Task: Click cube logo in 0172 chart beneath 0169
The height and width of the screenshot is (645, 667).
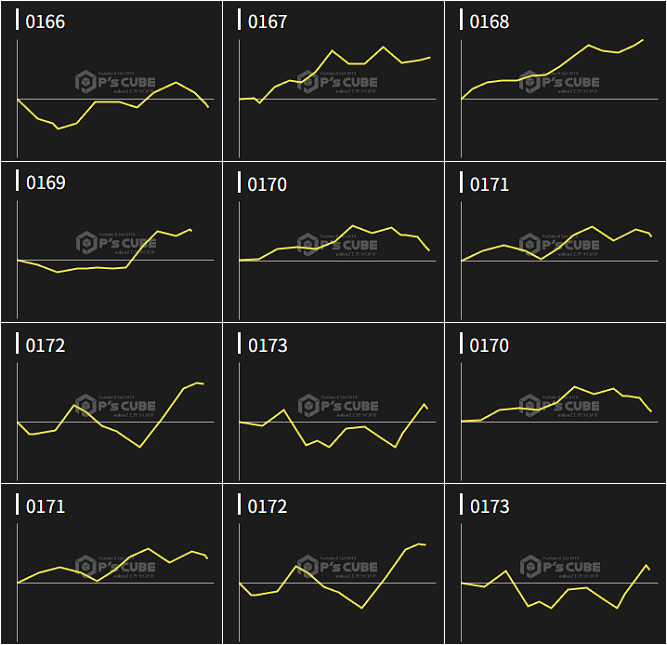Action: point(87,405)
